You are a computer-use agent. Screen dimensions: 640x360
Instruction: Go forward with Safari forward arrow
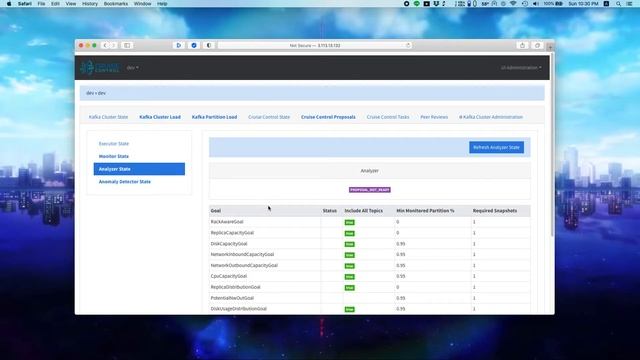tap(114, 45)
